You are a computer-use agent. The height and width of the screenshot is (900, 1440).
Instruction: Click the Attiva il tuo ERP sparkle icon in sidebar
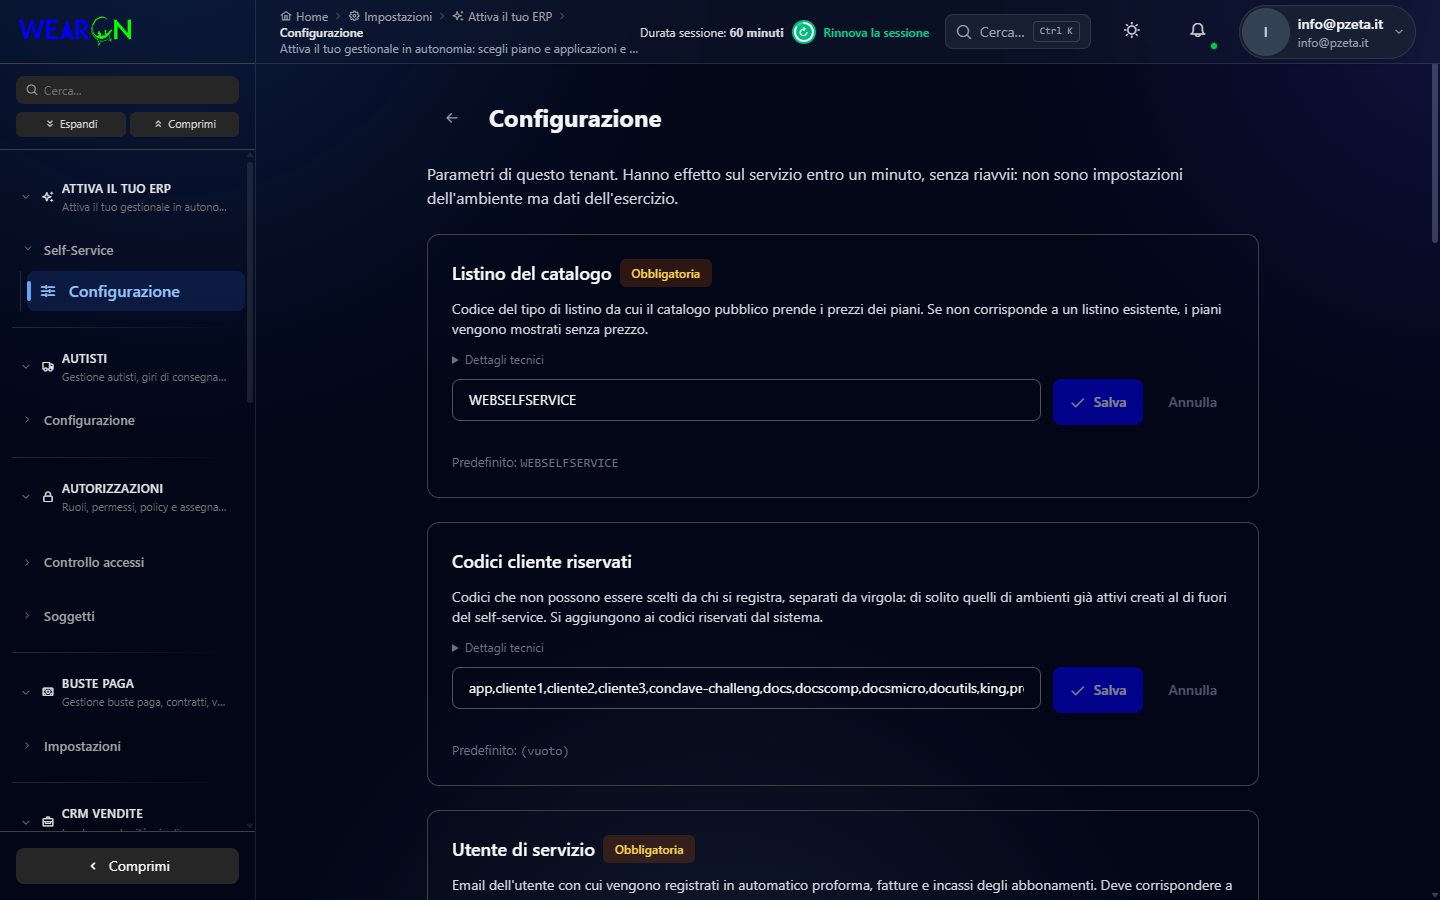48,197
